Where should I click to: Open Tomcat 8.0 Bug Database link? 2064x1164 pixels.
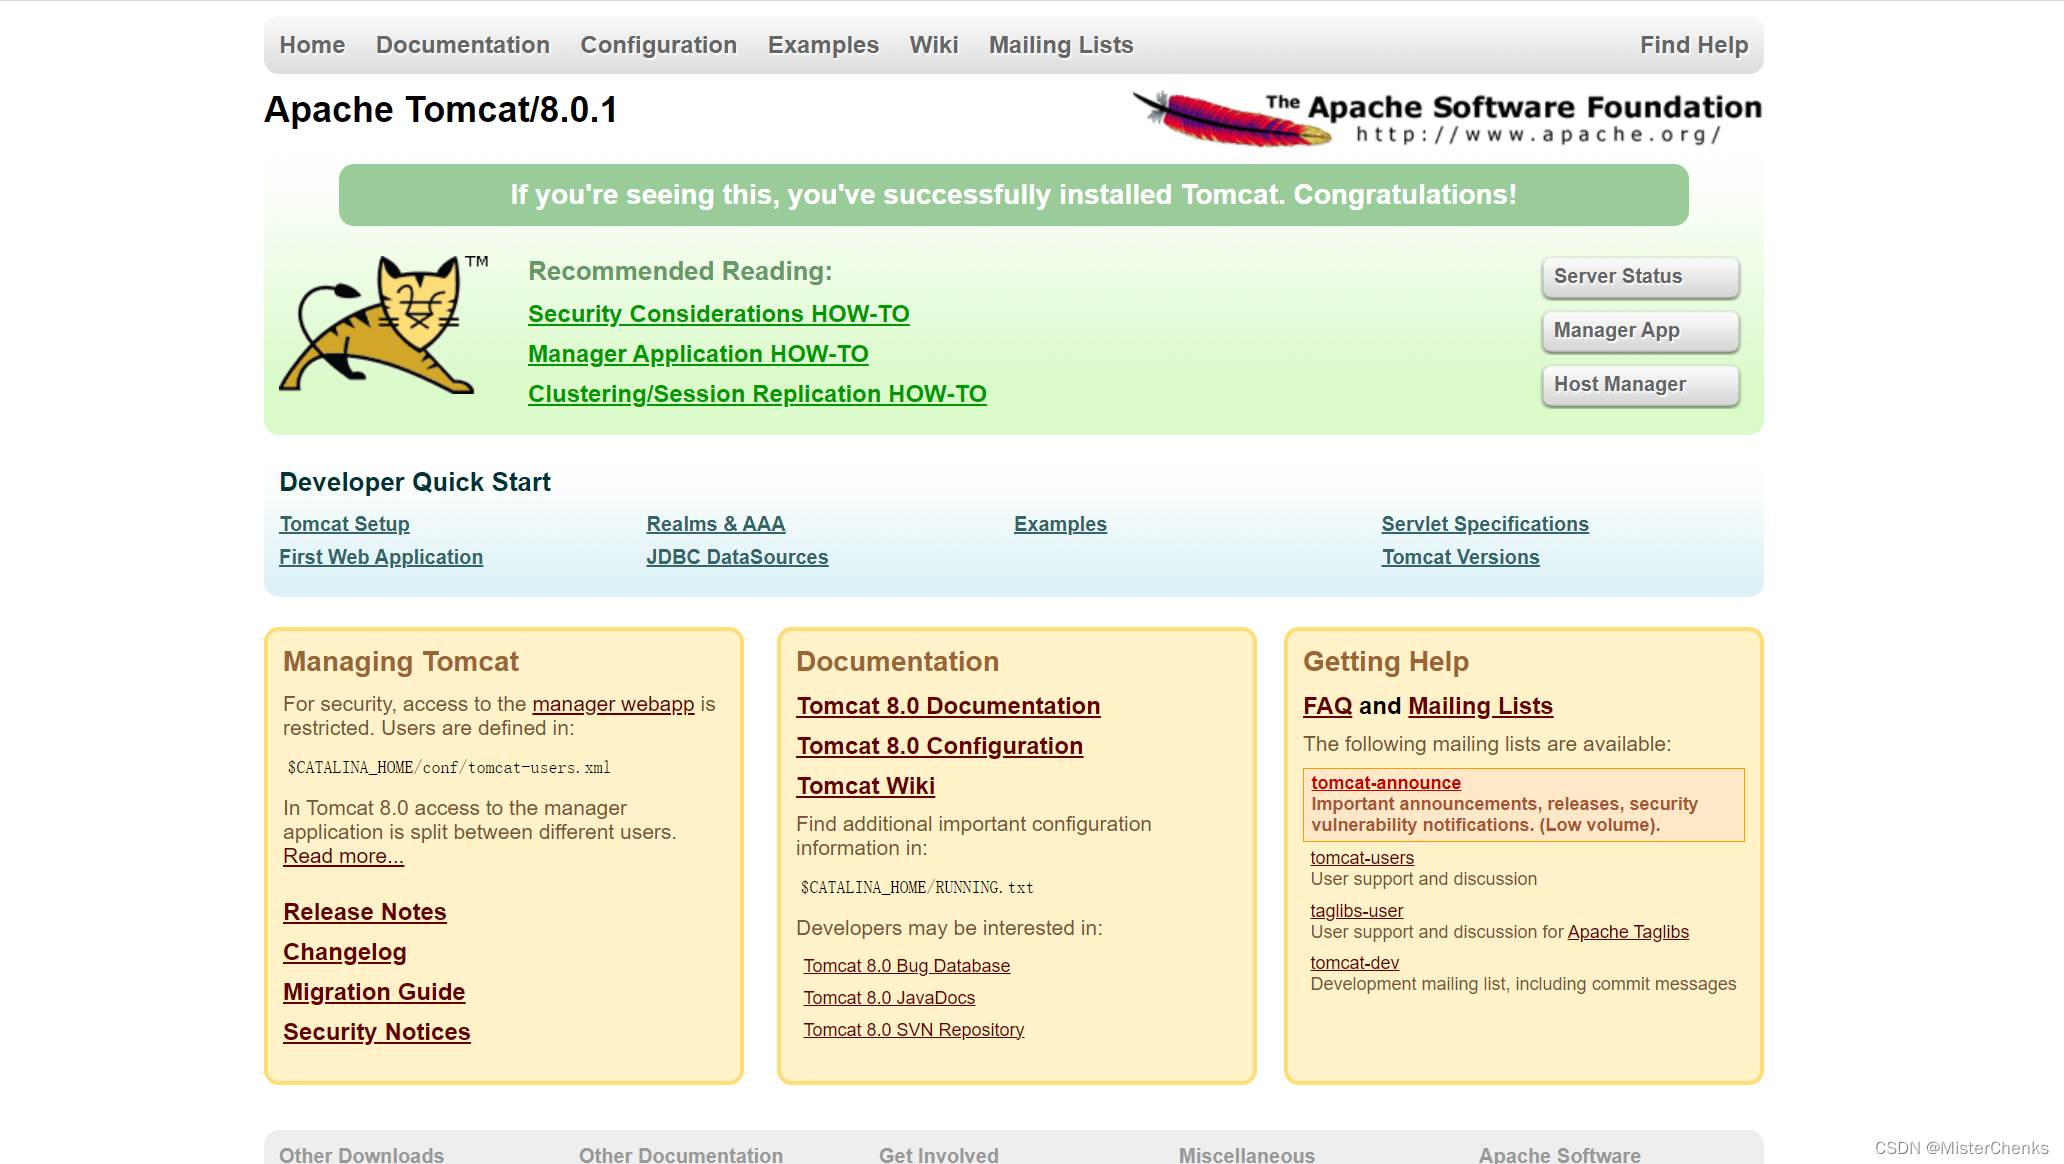click(x=906, y=966)
